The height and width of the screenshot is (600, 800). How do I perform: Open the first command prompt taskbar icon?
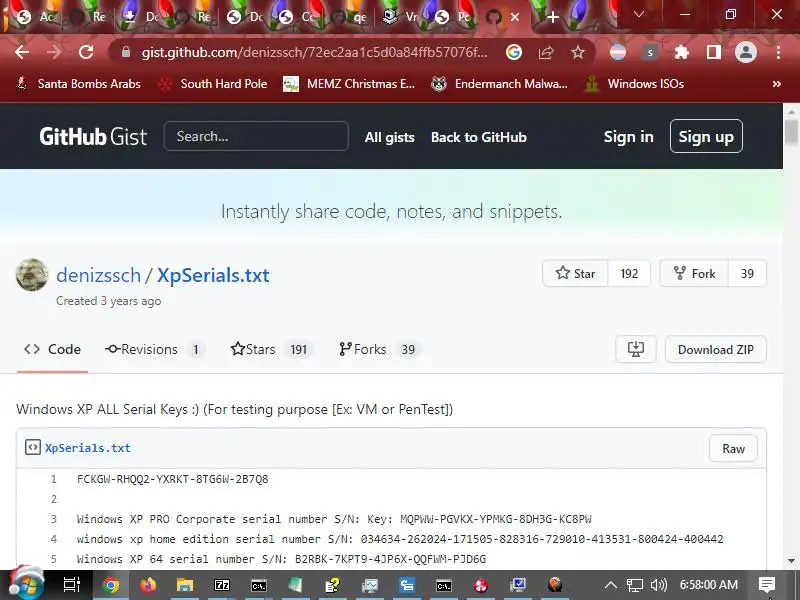pos(259,585)
